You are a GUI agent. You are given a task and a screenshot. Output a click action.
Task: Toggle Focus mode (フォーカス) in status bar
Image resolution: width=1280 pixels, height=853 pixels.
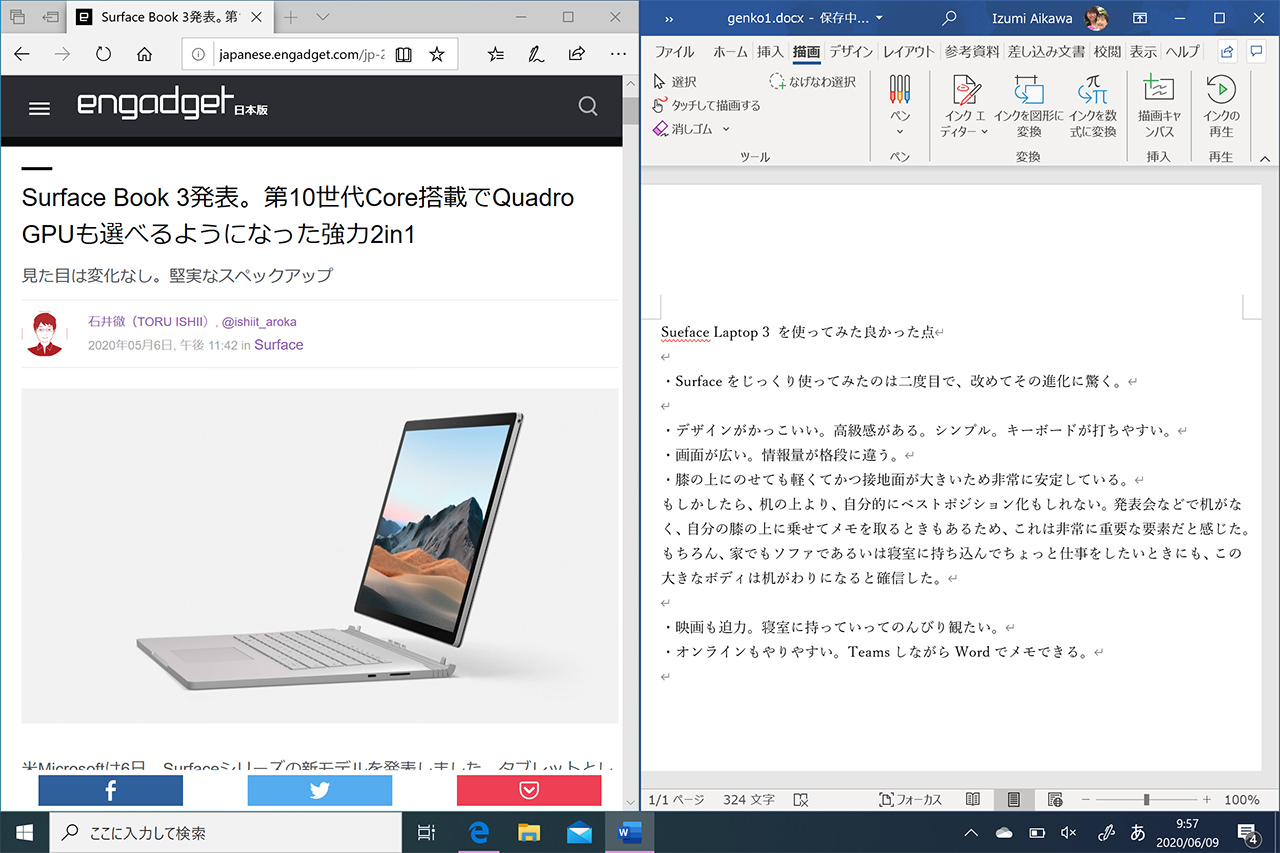tap(910, 800)
